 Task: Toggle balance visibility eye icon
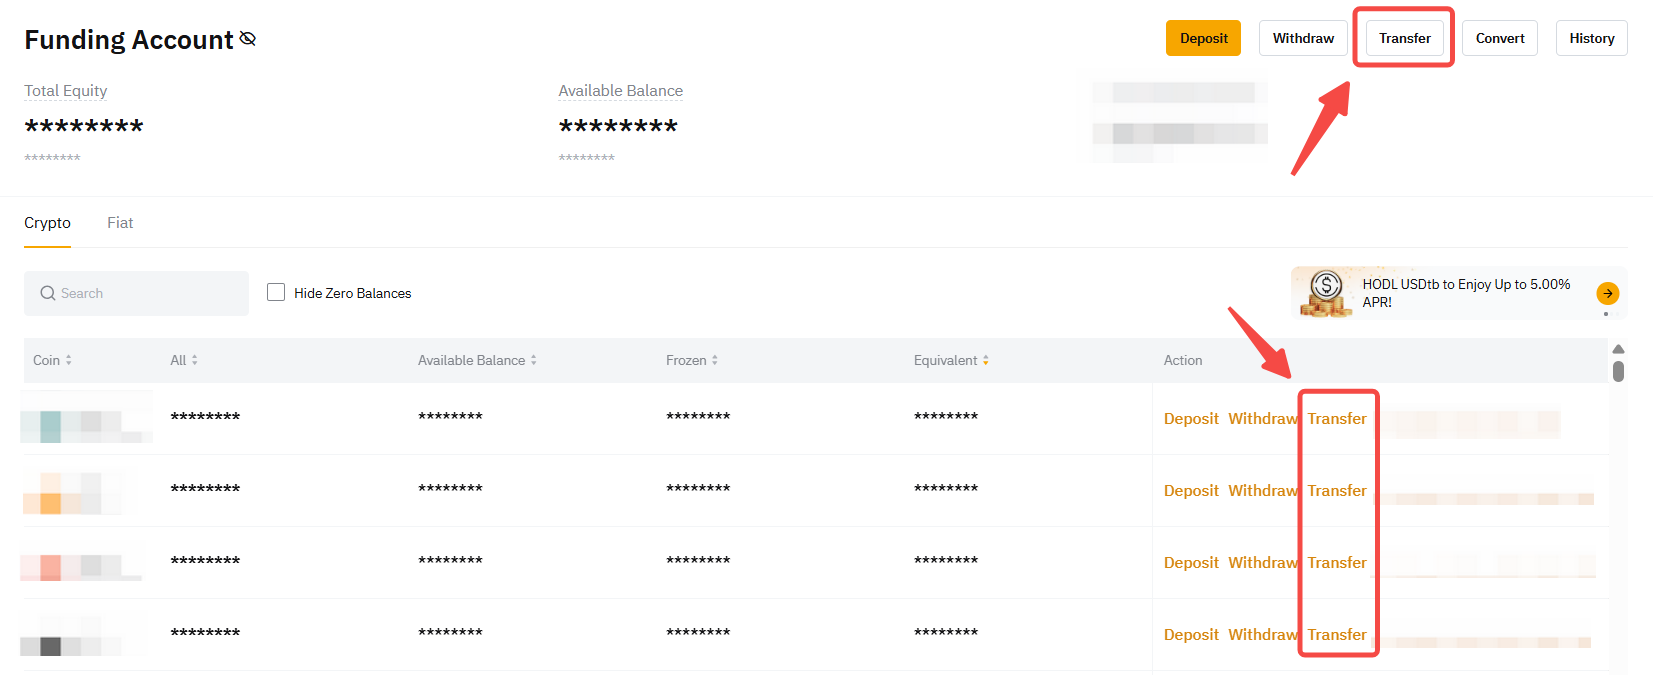(x=248, y=39)
